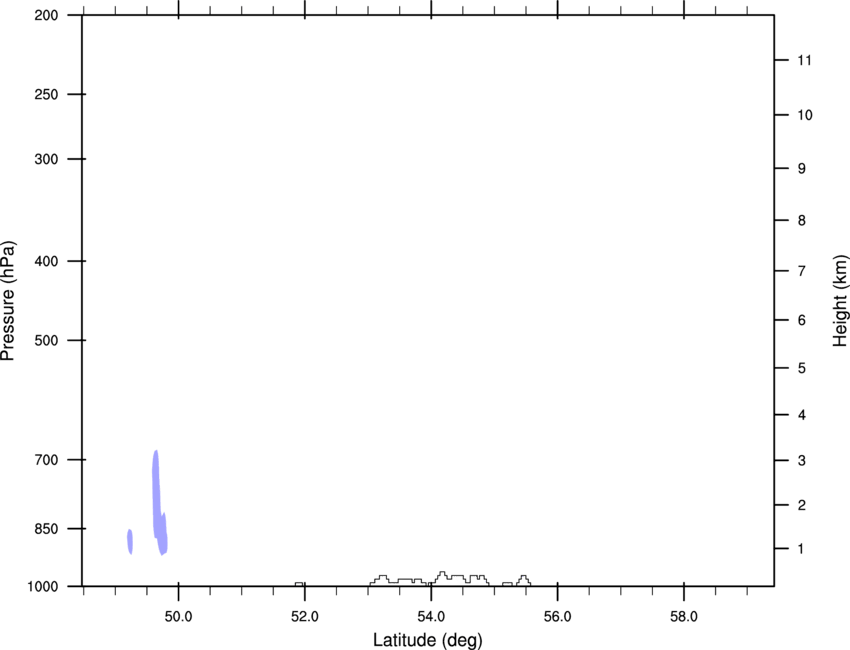Click the 50.0 latitude tick label
The width and height of the screenshot is (850, 650).
pyautogui.click(x=178, y=616)
